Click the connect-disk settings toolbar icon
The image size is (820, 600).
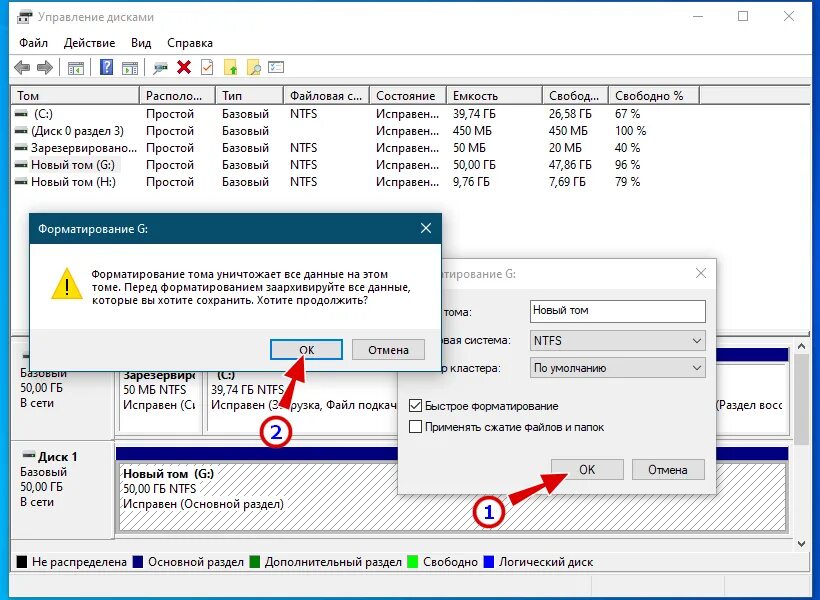[161, 67]
